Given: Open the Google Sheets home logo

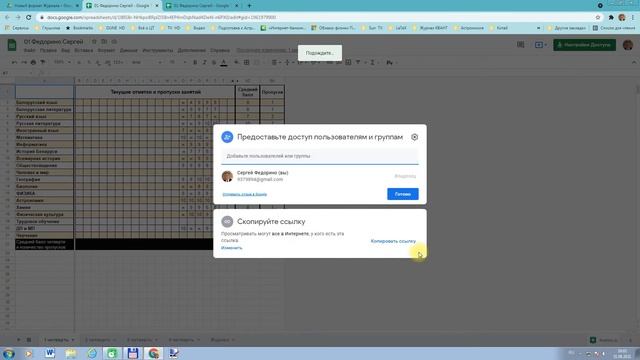Looking at the screenshot, I should point(12,45).
